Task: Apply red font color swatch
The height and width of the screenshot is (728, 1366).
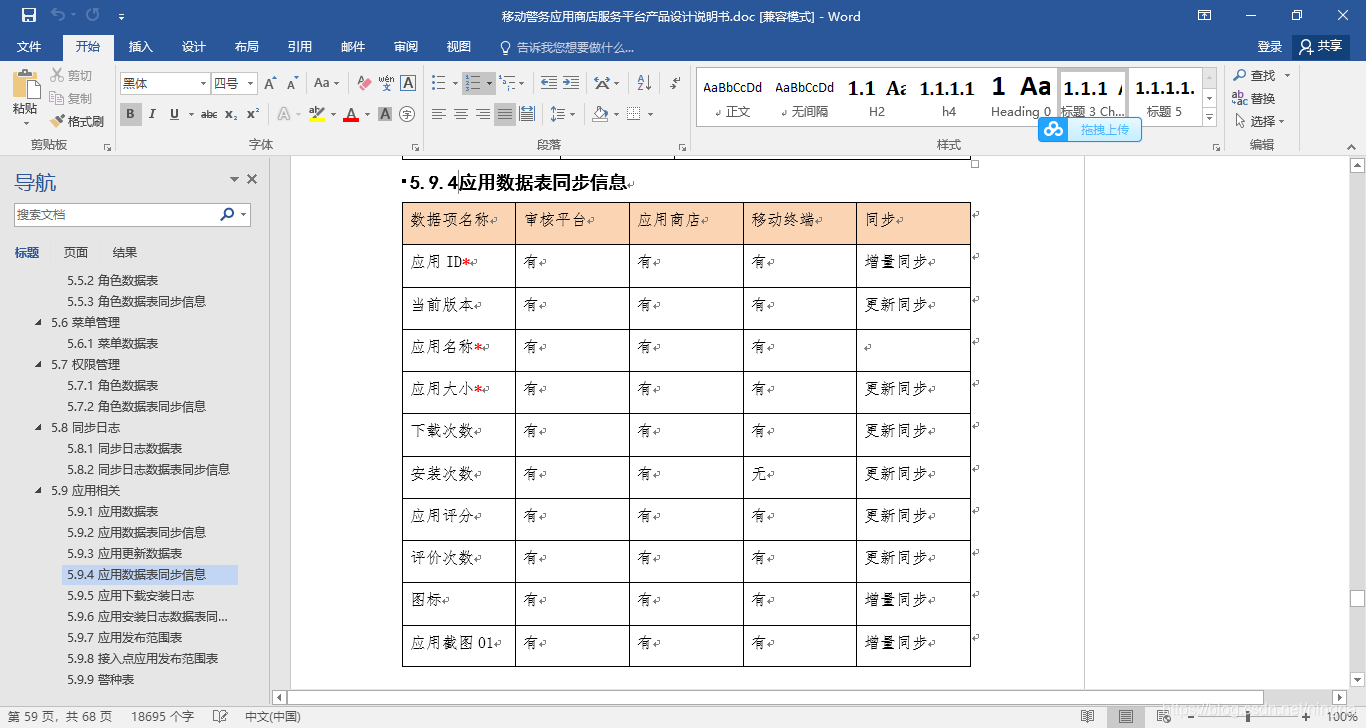Action: pyautogui.click(x=351, y=114)
